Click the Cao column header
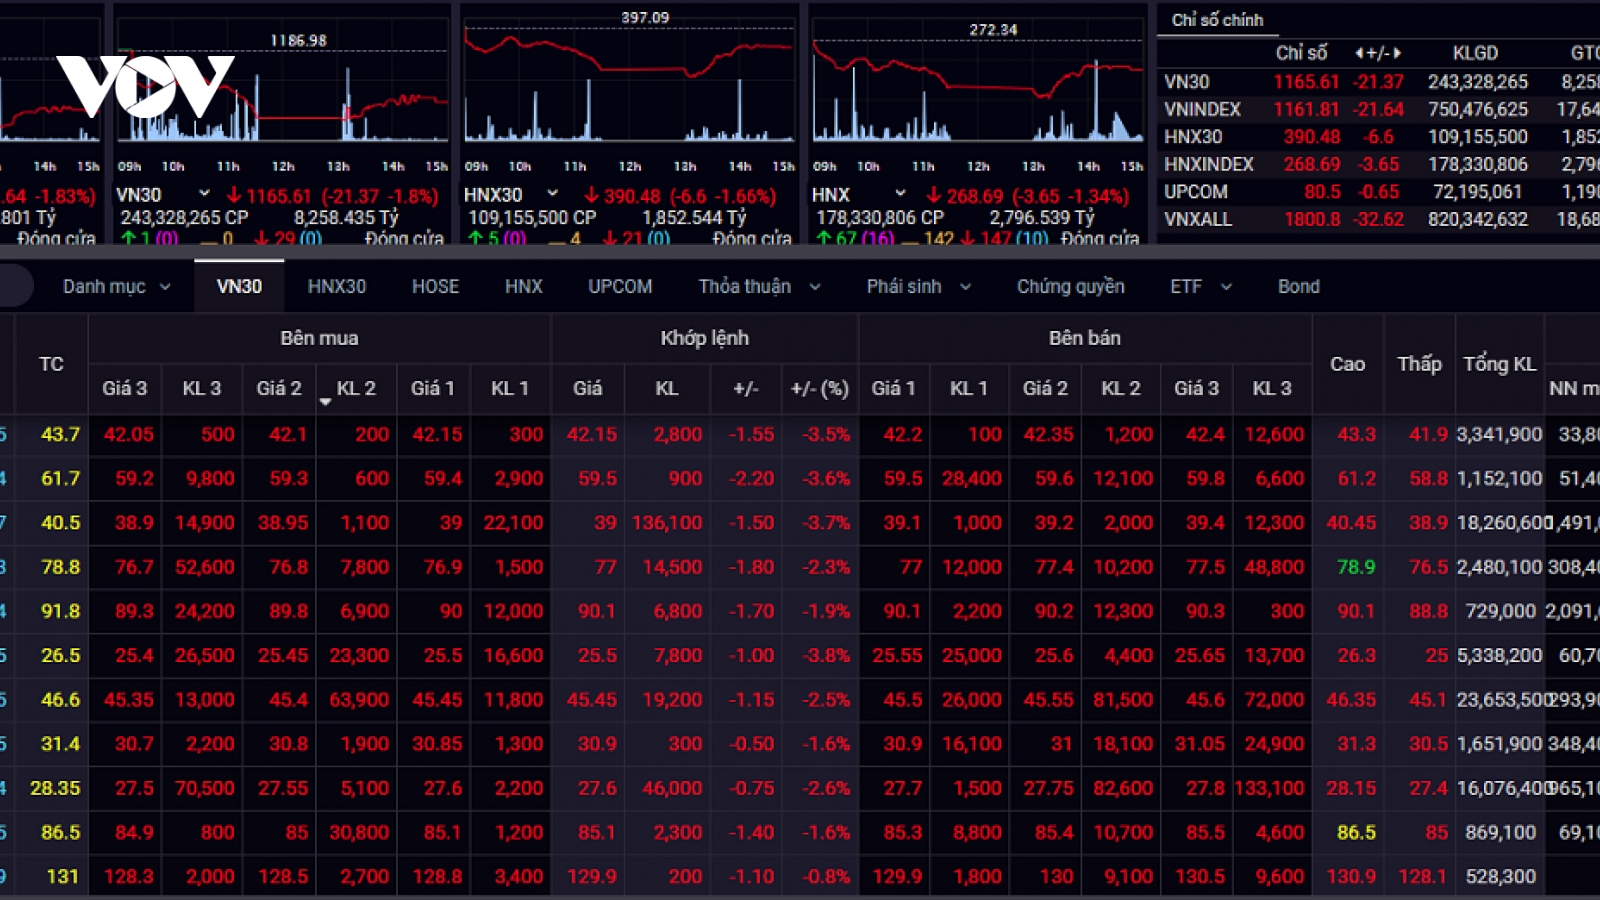 click(1347, 364)
